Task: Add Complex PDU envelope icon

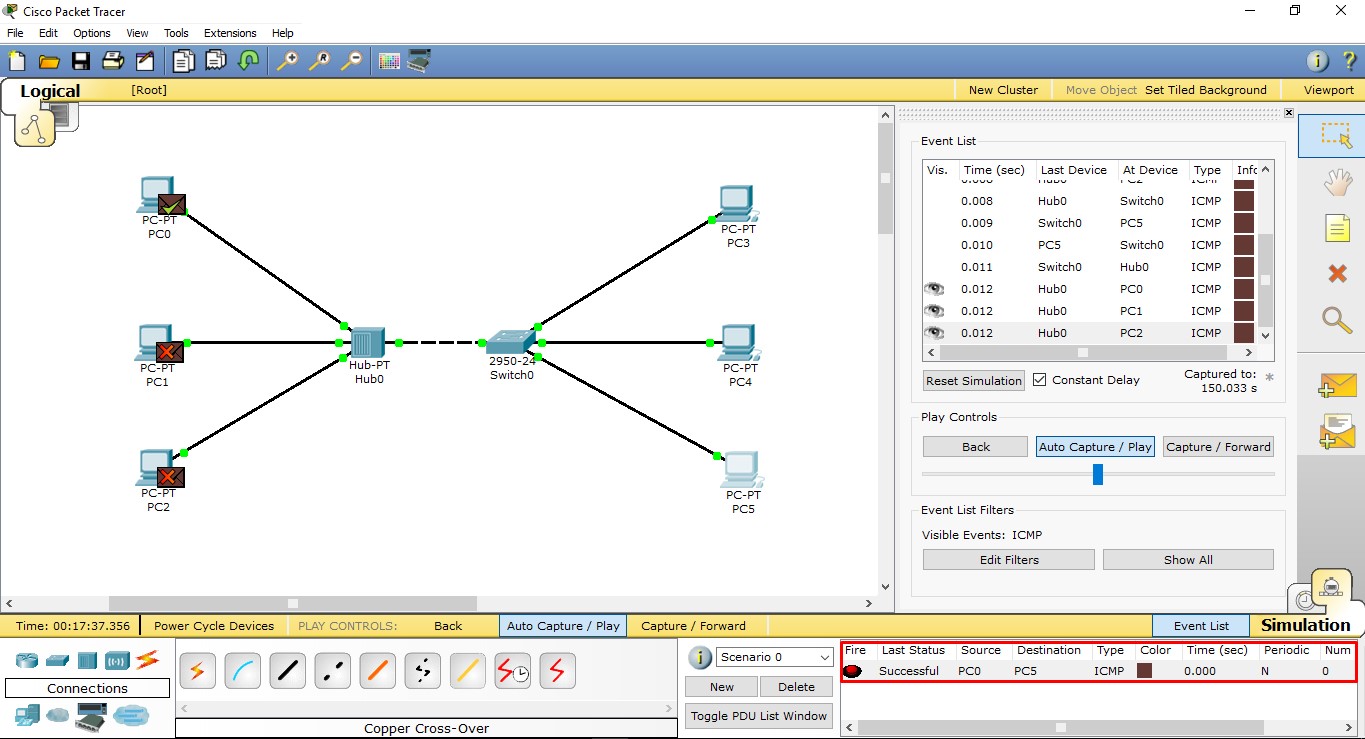Action: [x=1337, y=432]
